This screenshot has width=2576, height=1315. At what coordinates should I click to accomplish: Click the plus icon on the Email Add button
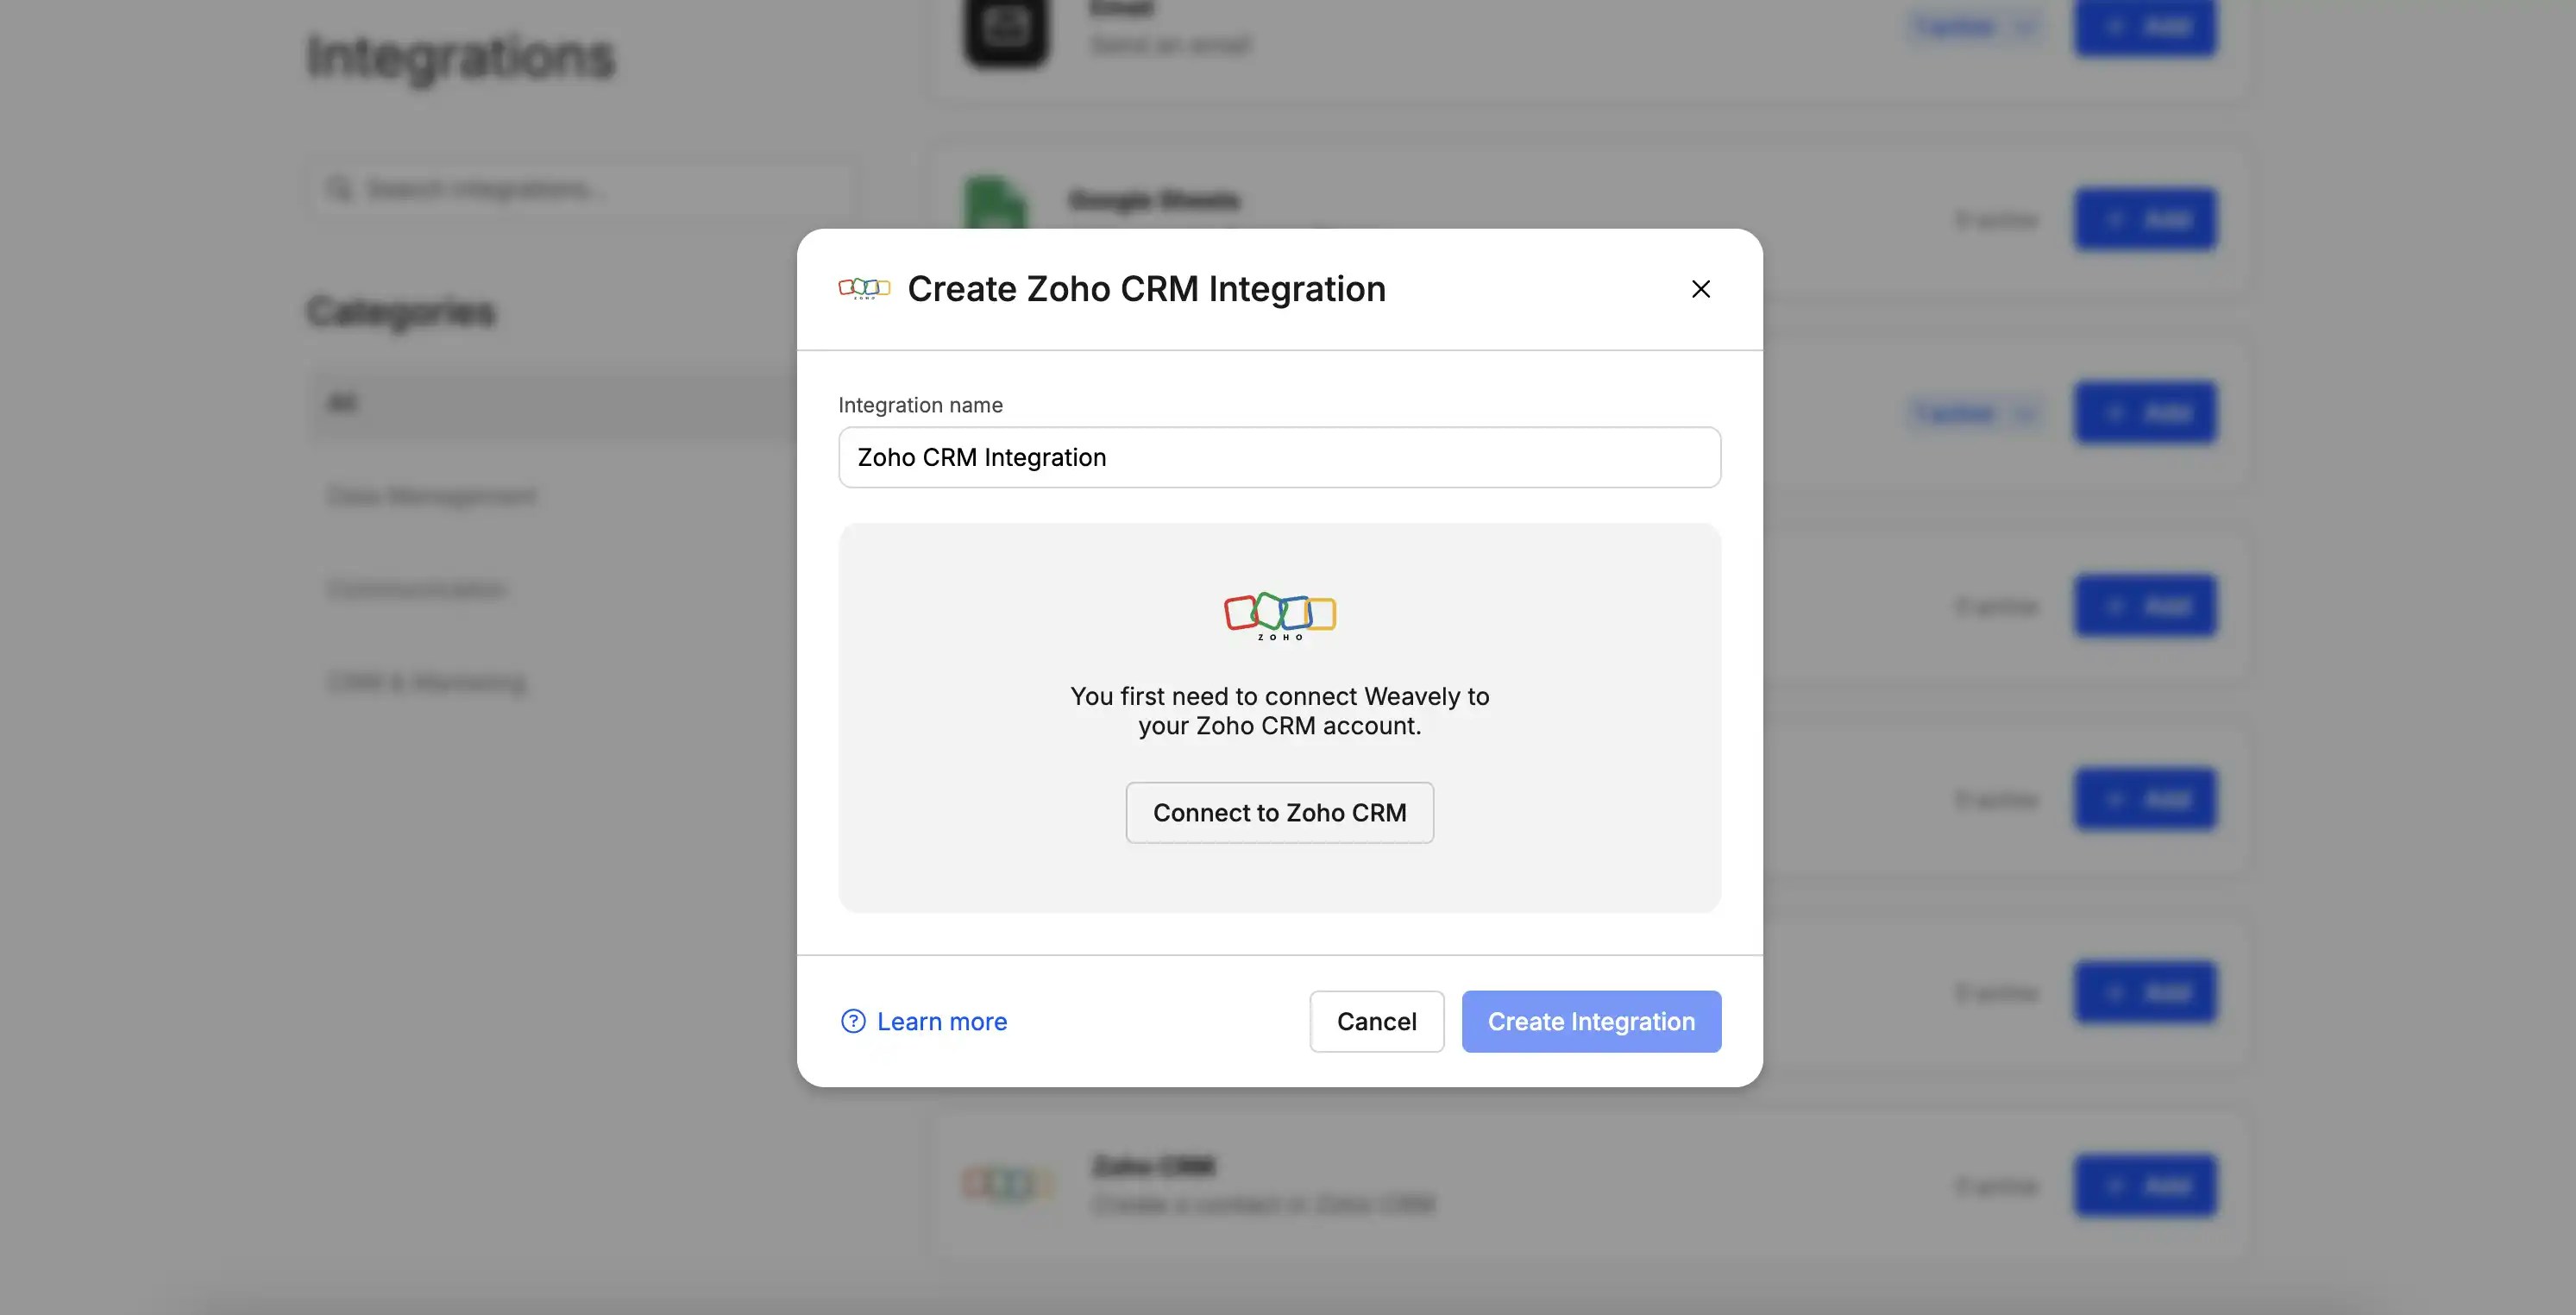(2115, 27)
